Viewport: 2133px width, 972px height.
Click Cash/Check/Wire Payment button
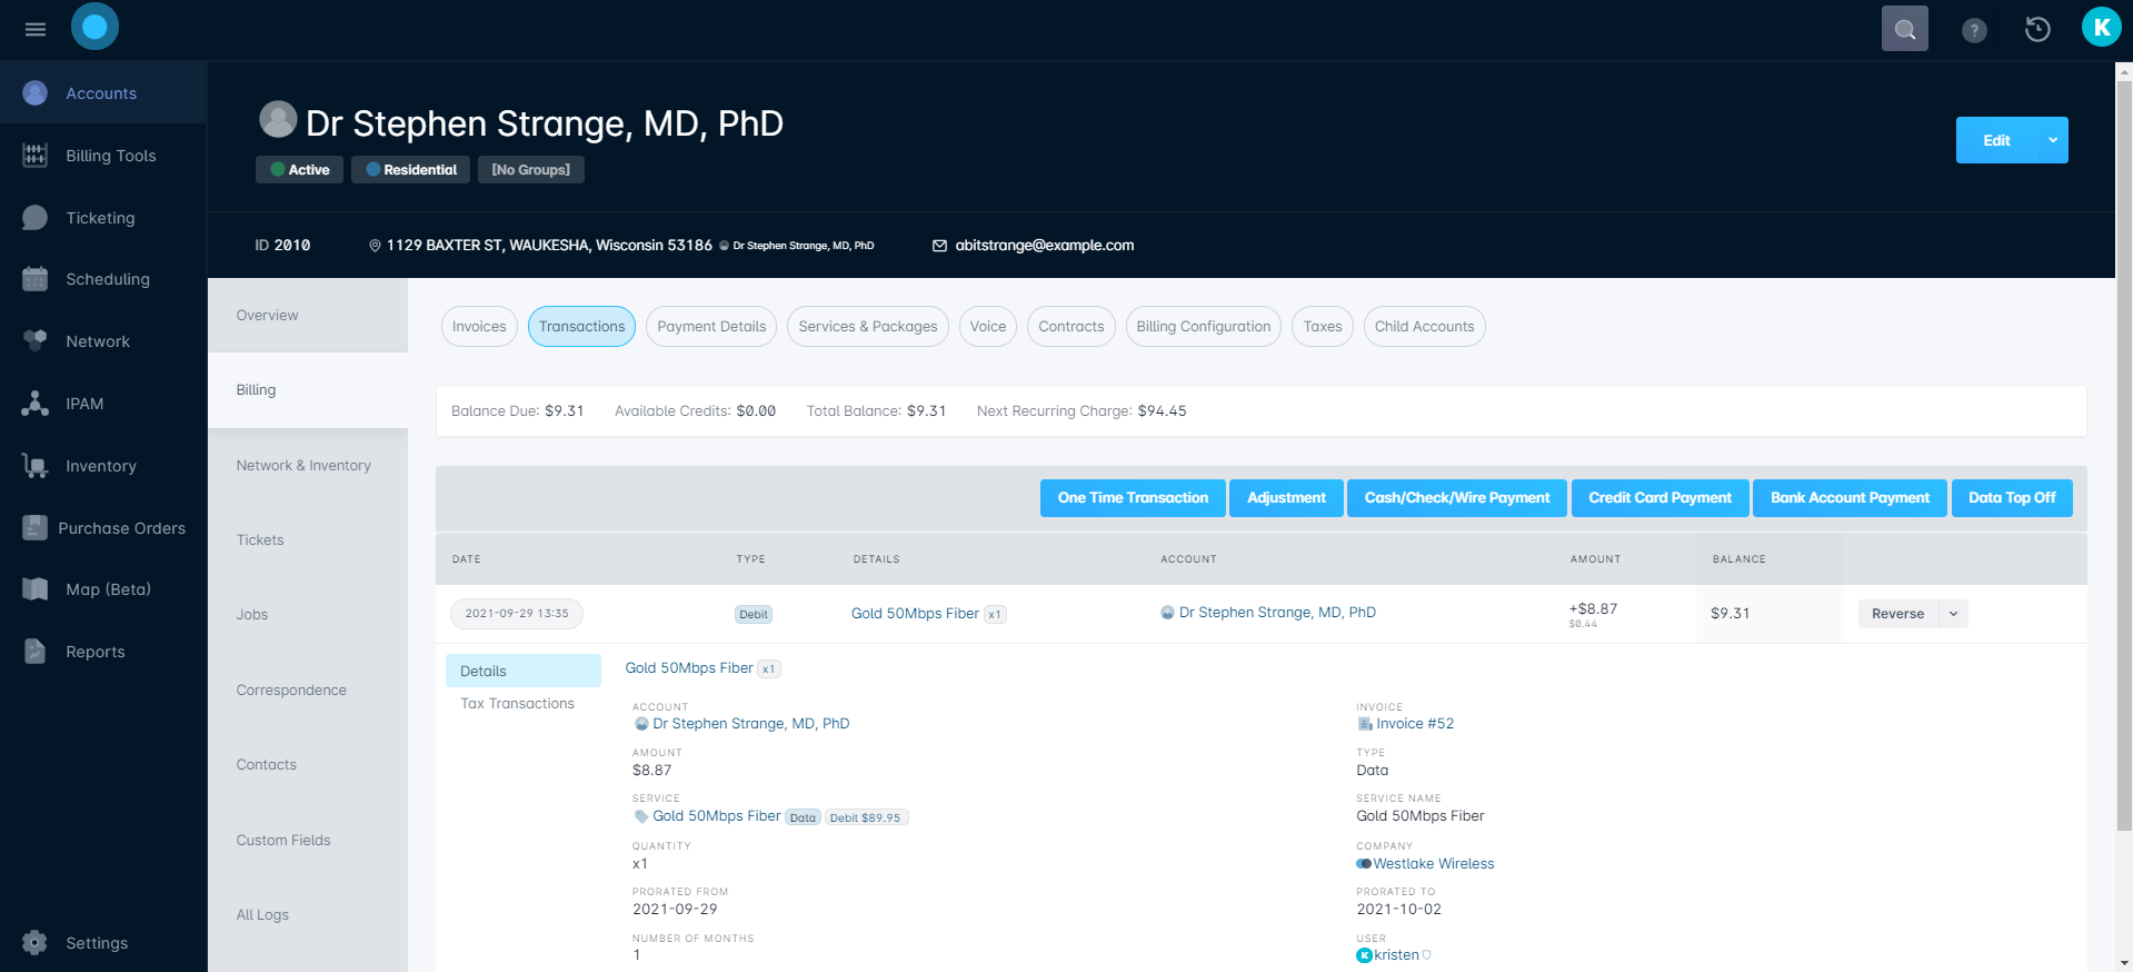click(1457, 498)
